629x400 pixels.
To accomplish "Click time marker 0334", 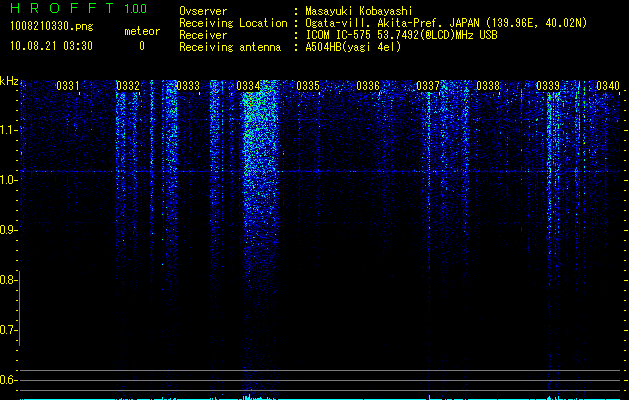I will coord(248,86).
